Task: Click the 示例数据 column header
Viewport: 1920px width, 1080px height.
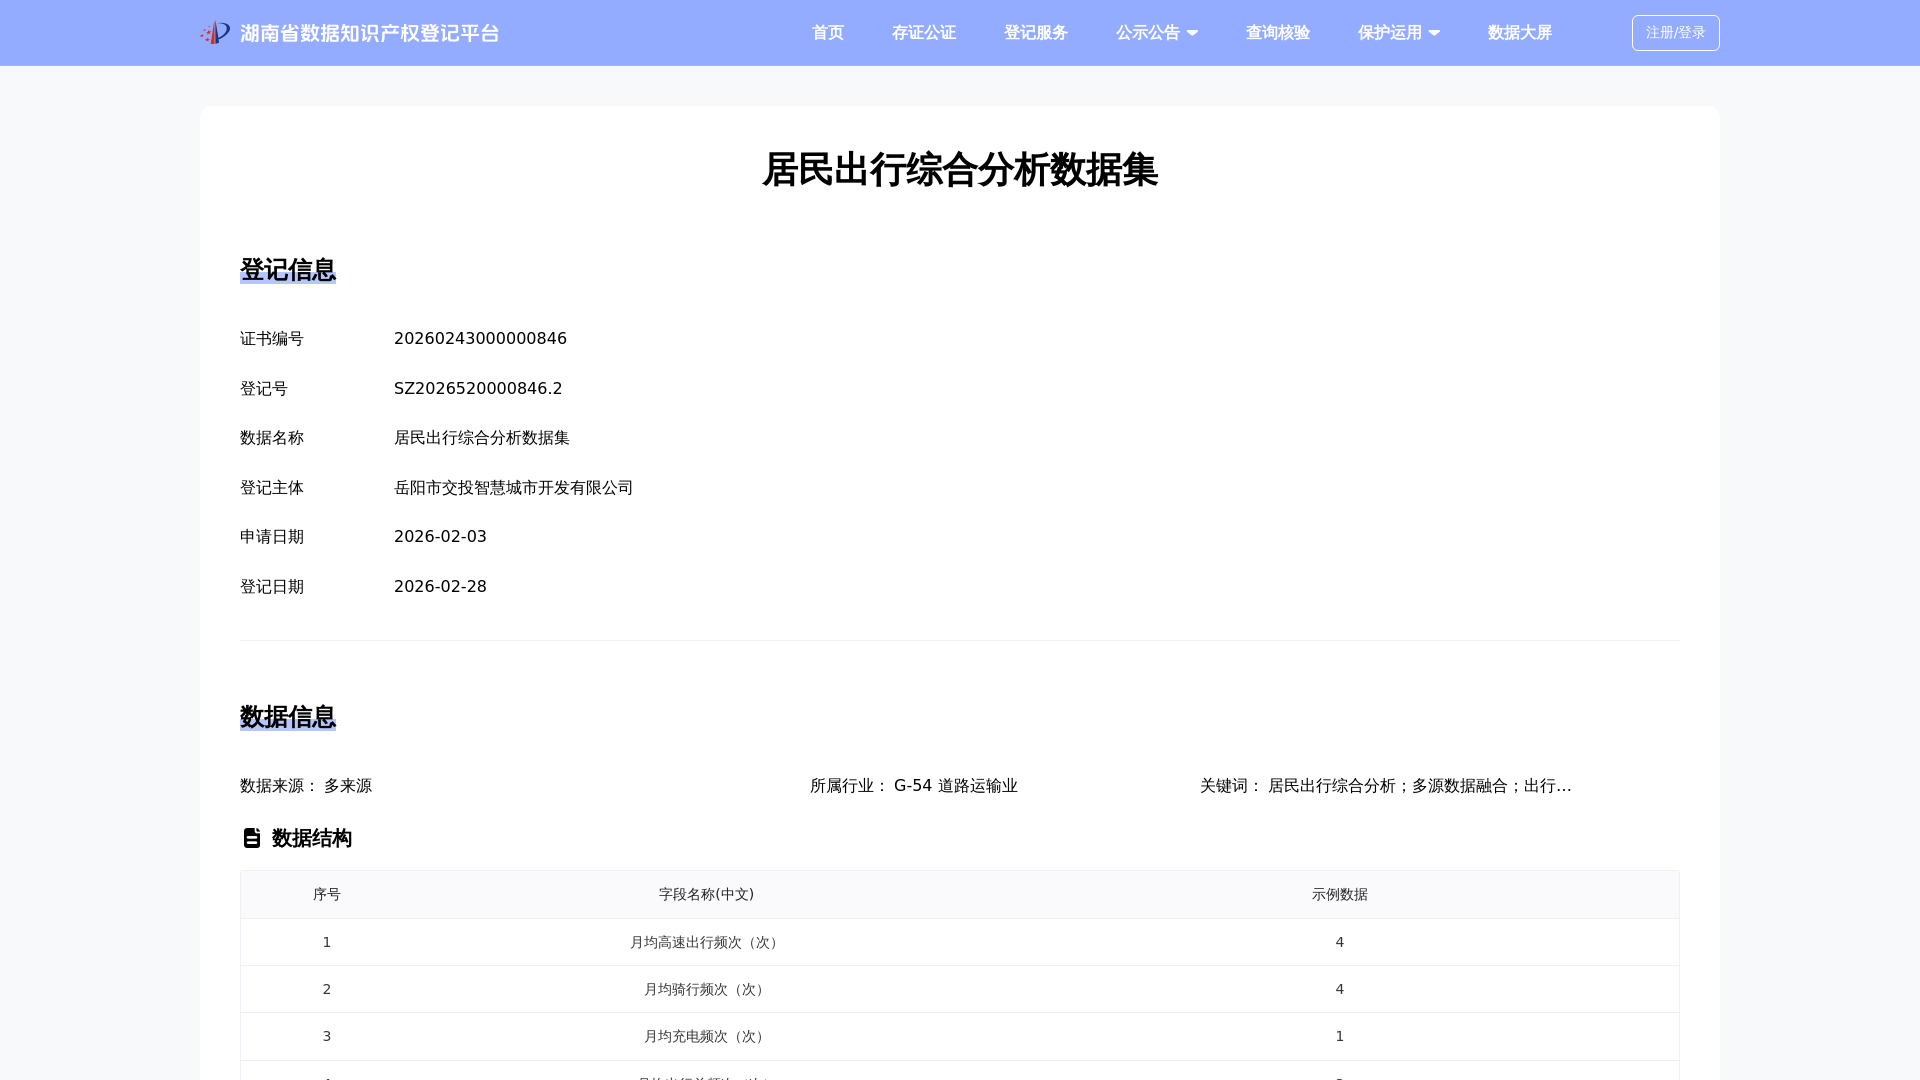Action: [1340, 895]
